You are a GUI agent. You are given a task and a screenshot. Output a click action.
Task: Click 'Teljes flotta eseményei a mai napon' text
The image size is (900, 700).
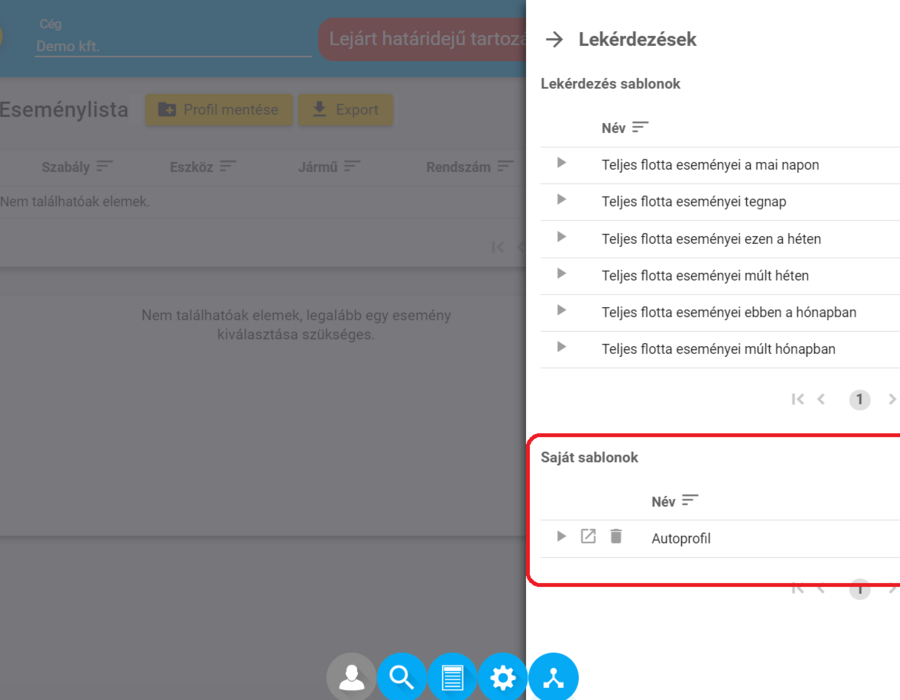point(710,165)
